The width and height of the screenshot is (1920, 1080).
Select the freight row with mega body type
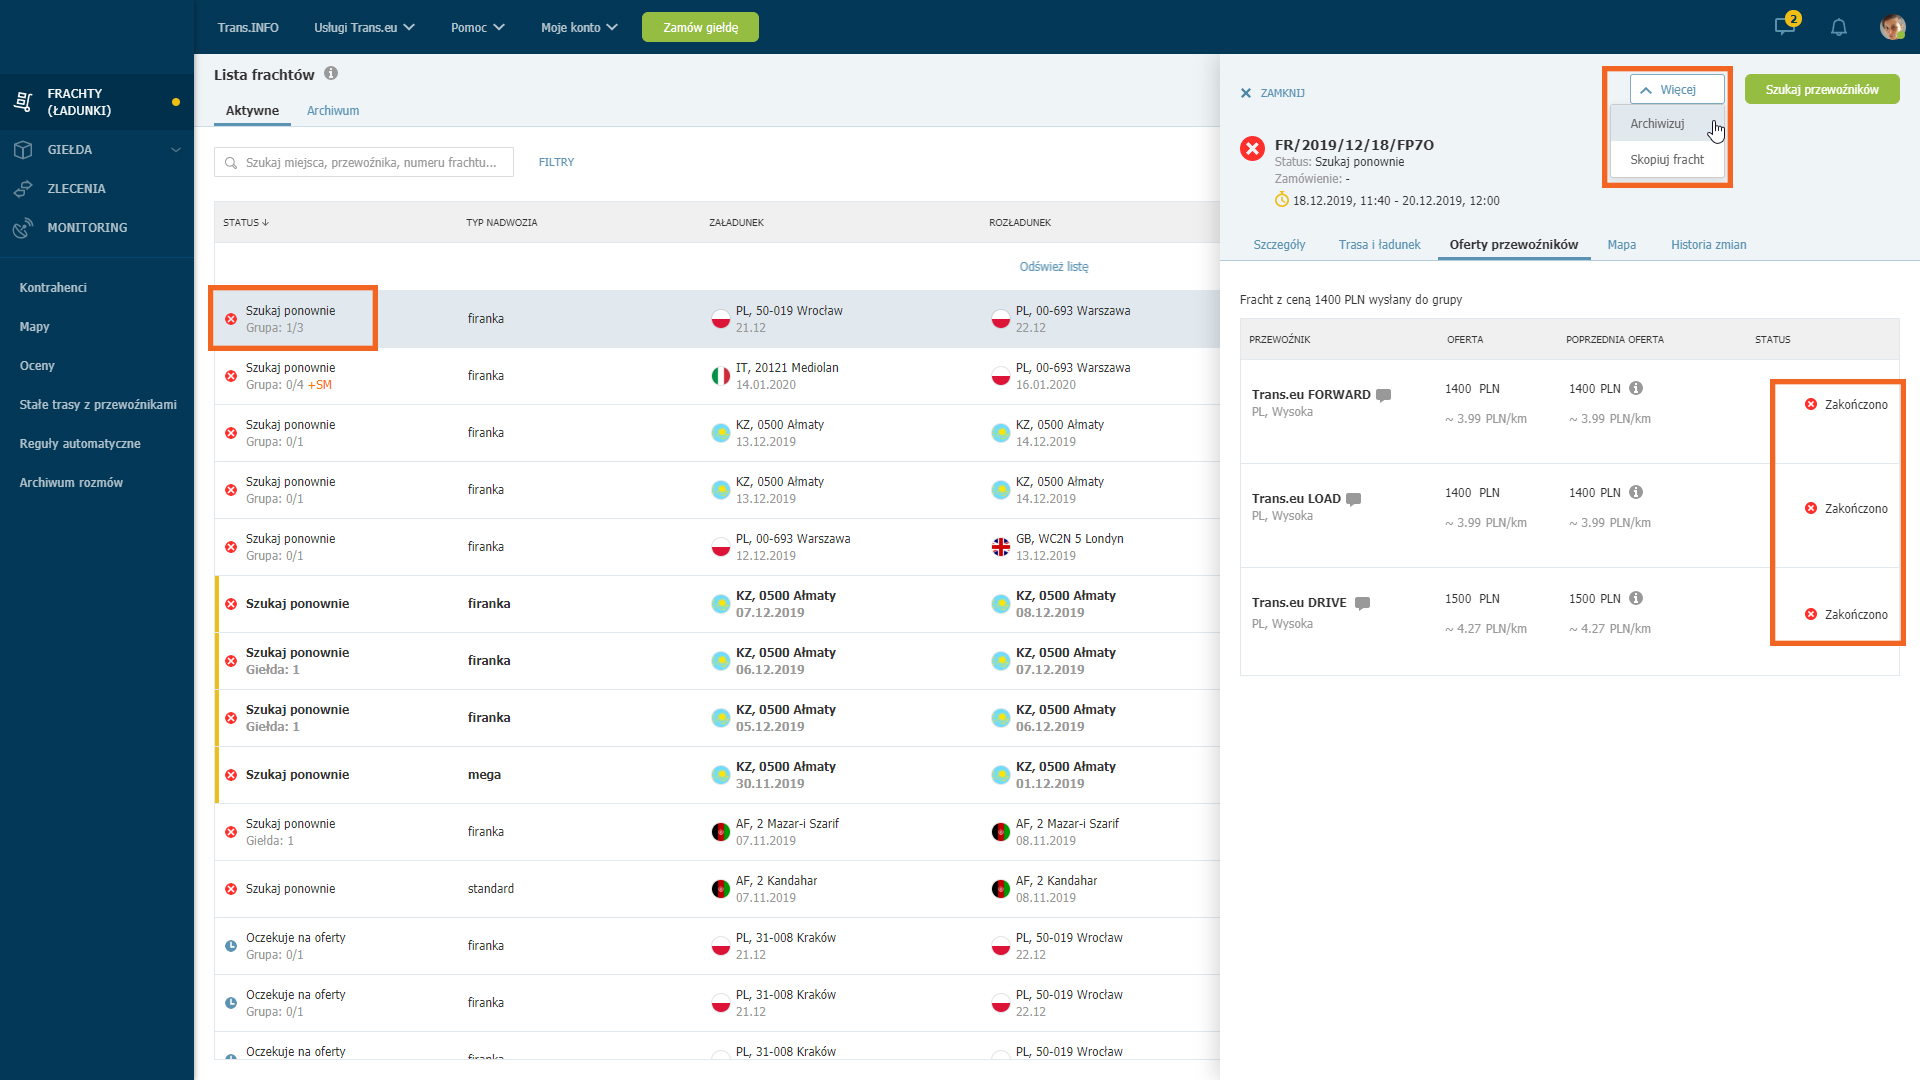(717, 775)
